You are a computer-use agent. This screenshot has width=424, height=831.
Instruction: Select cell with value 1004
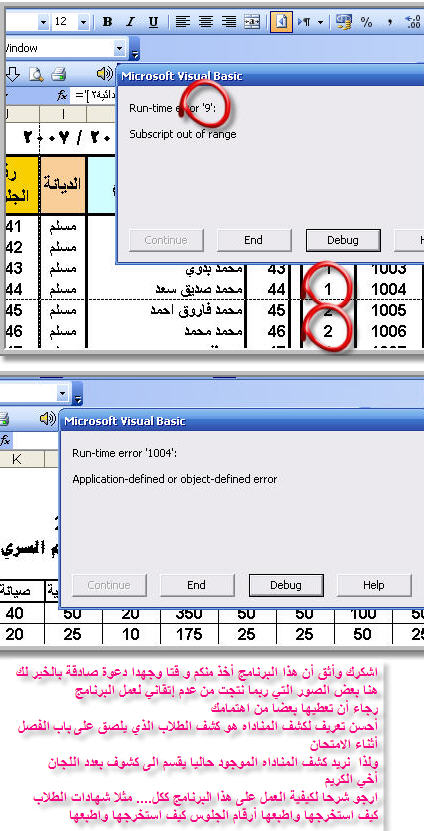click(389, 289)
